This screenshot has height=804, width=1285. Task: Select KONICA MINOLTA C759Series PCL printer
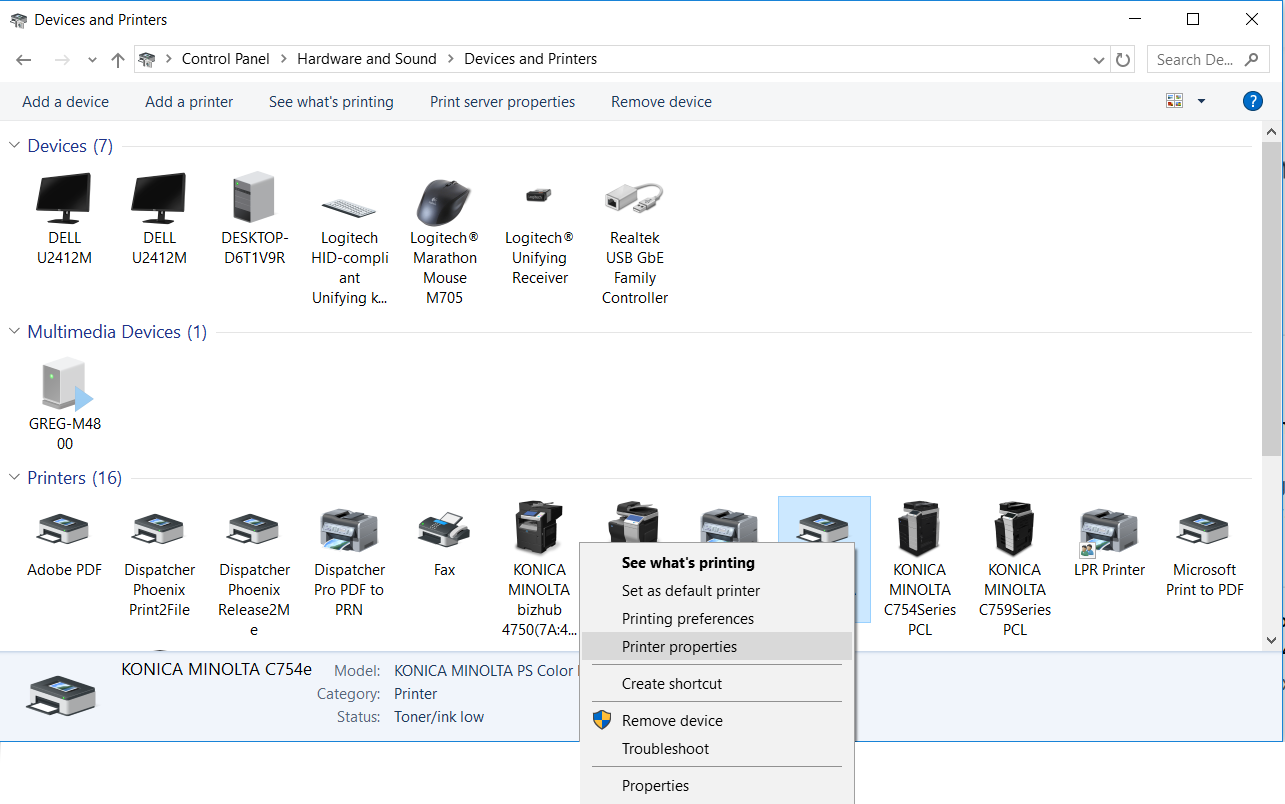(1015, 528)
